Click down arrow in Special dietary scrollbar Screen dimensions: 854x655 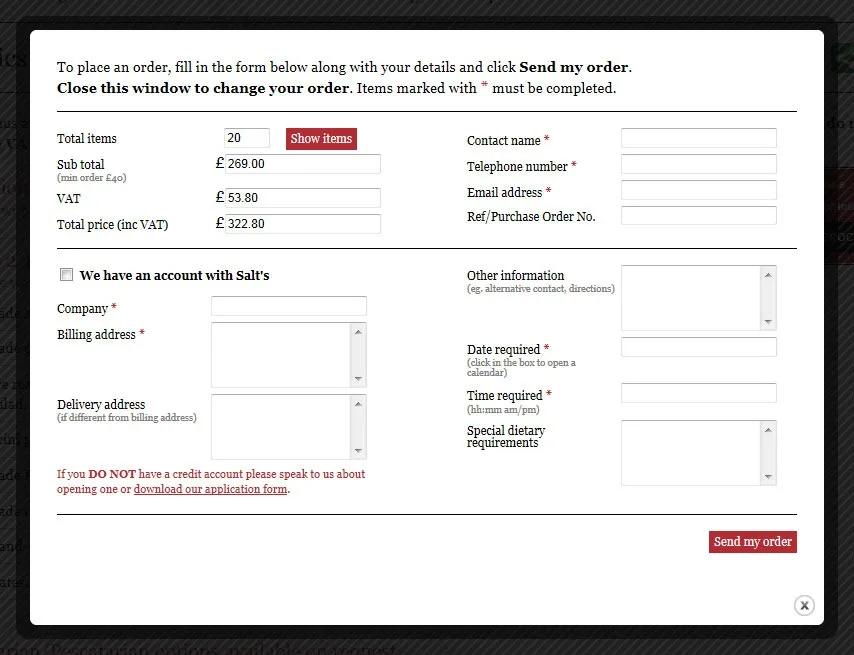[x=768, y=476]
